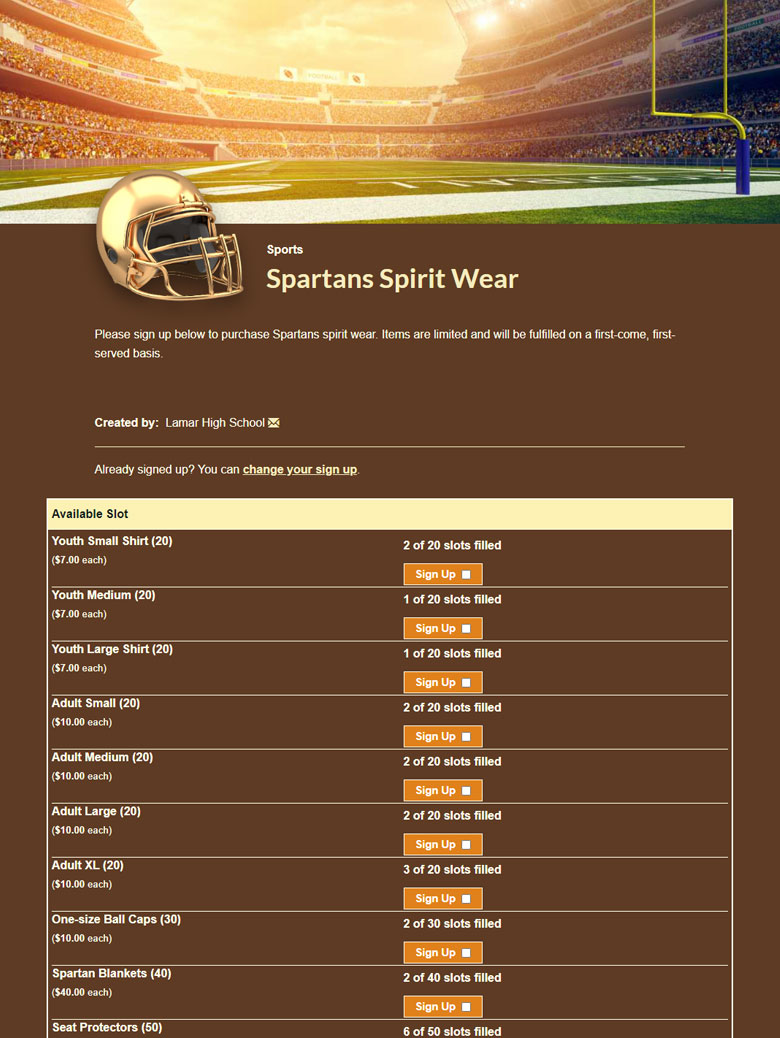Image resolution: width=780 pixels, height=1038 pixels.
Task: Check the Adult XL Sign Up box
Action: click(466, 899)
